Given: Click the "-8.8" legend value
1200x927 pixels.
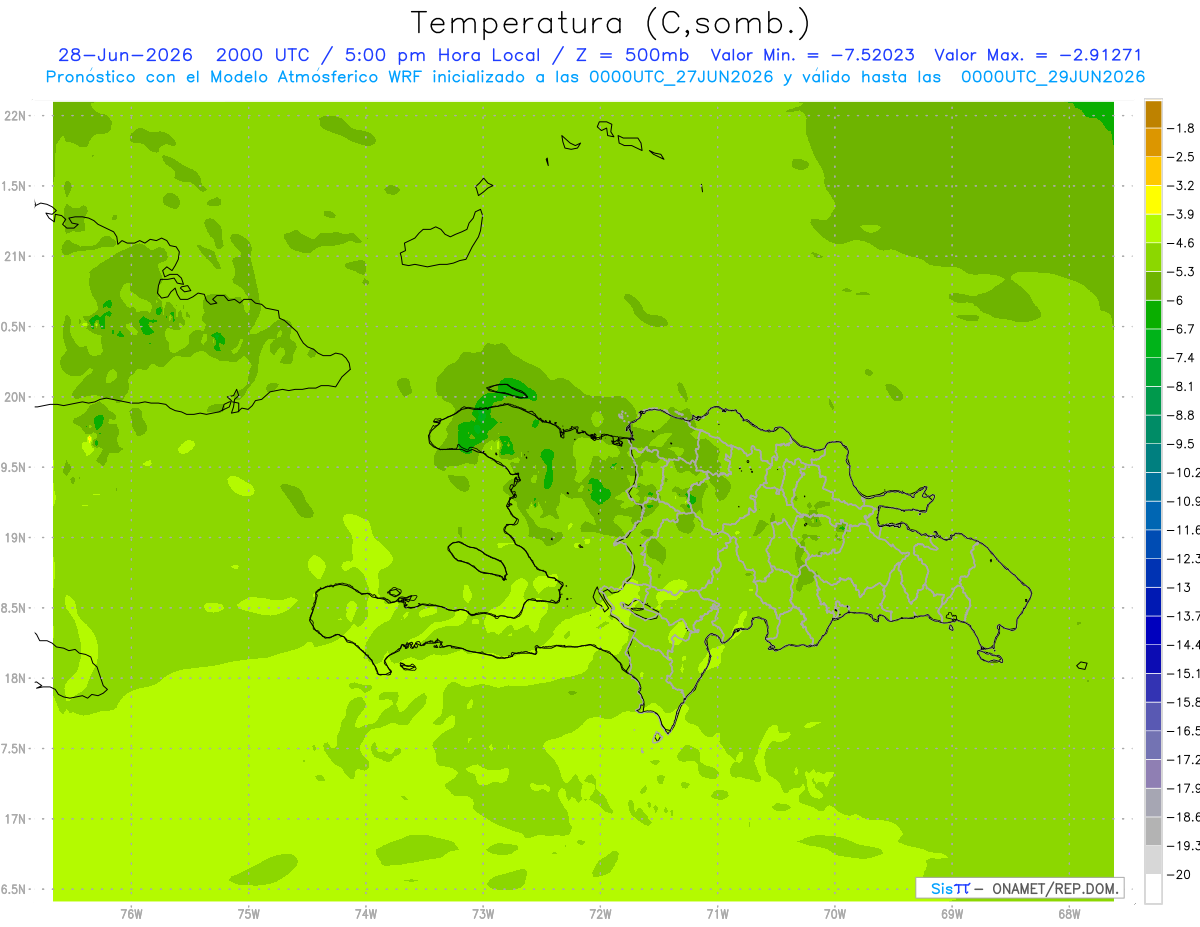Looking at the screenshot, I should click(1183, 415).
